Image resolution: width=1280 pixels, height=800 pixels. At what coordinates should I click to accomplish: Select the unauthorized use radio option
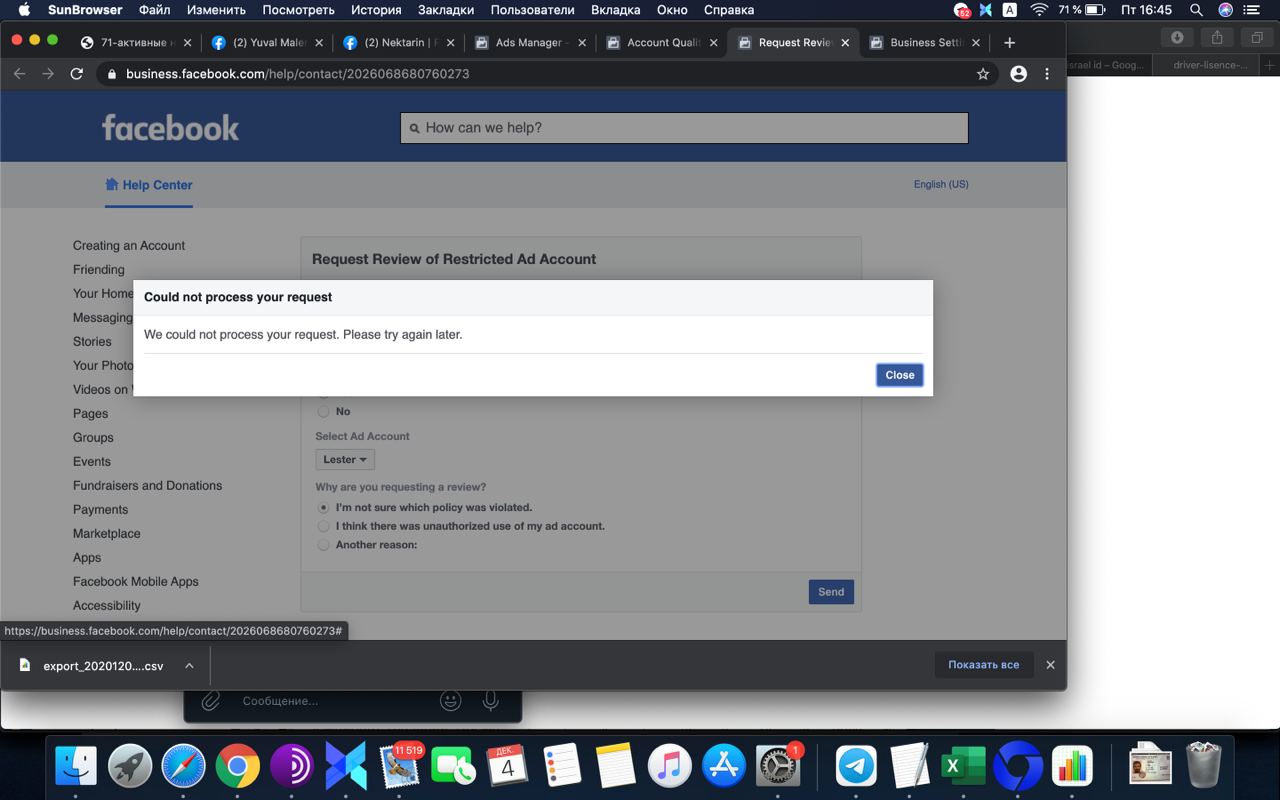click(323, 526)
